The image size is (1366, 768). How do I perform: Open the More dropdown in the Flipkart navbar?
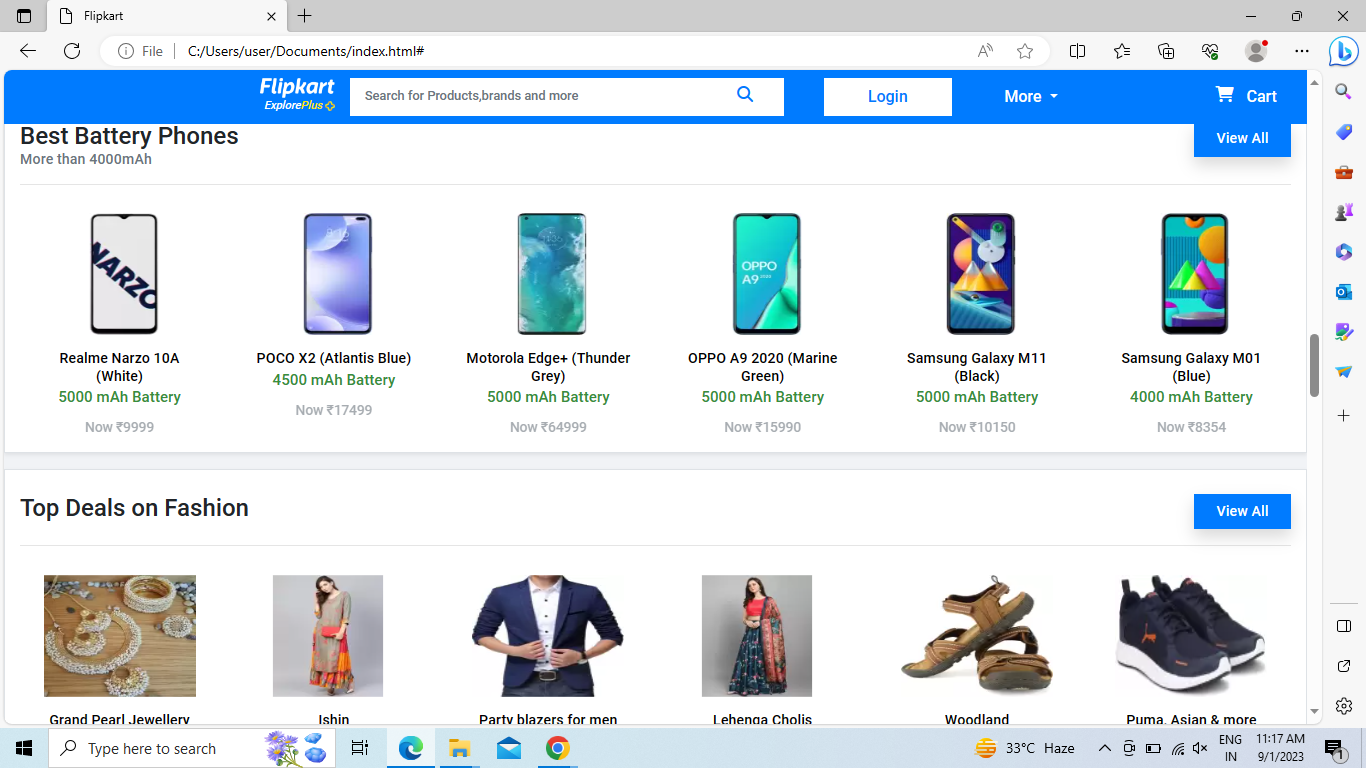click(x=1030, y=96)
